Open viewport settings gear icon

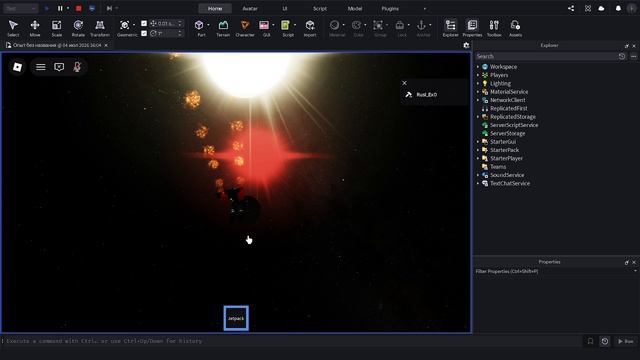coord(467,45)
